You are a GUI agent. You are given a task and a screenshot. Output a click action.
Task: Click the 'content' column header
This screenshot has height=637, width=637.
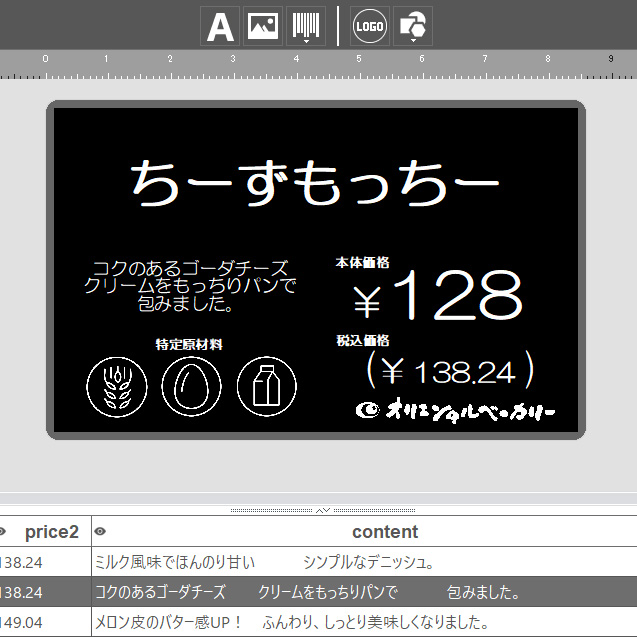point(385,532)
